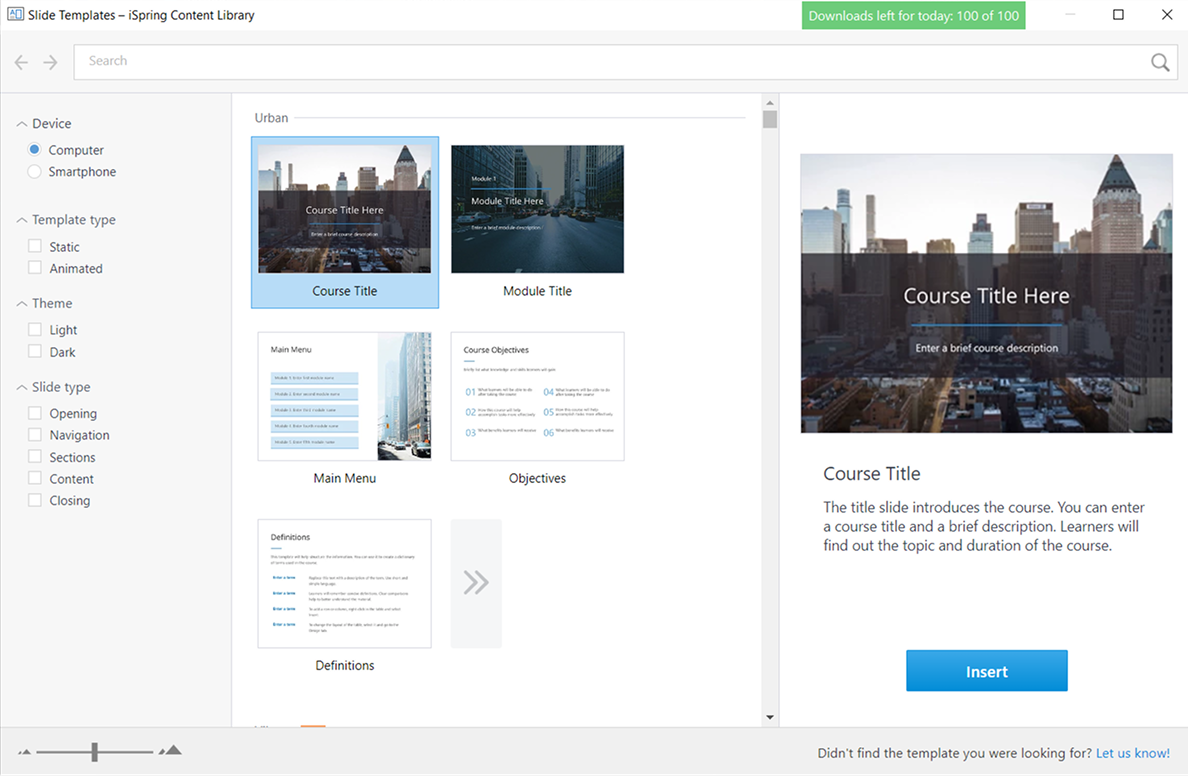Click the small thumbnails zoom-out icon
The image size is (1188, 776).
[24, 752]
